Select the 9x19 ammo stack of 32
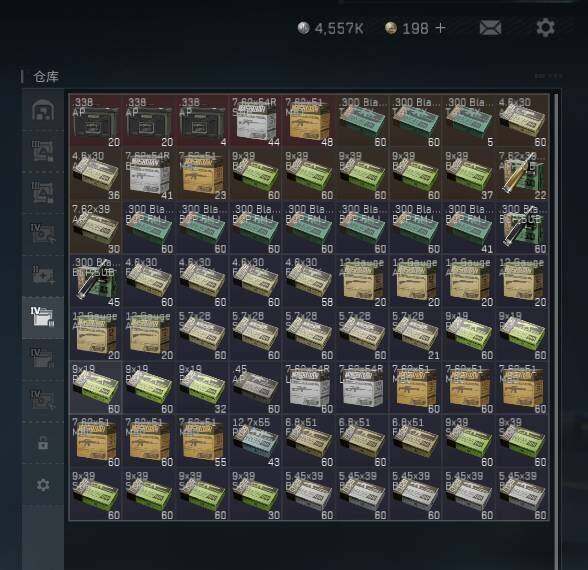Screen dimensions: 588x570 coord(202,388)
